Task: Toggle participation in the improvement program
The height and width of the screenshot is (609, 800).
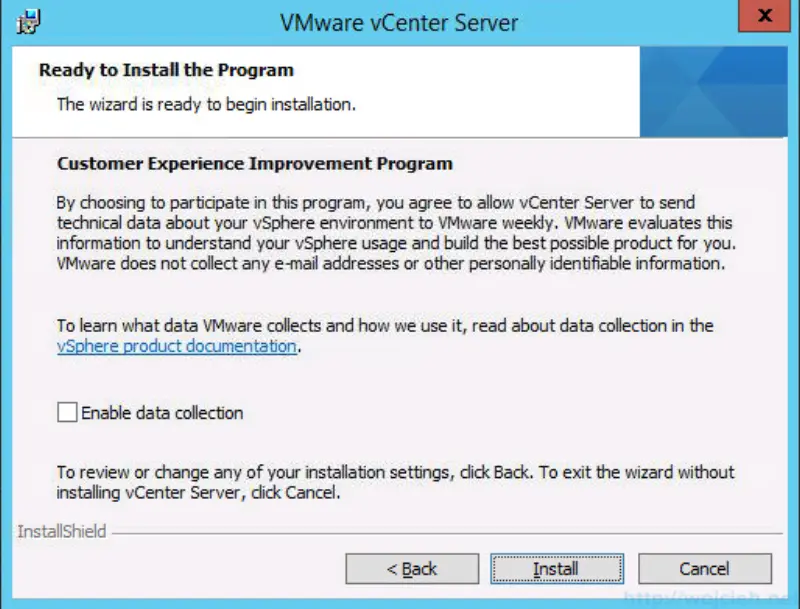Action: coord(66,412)
